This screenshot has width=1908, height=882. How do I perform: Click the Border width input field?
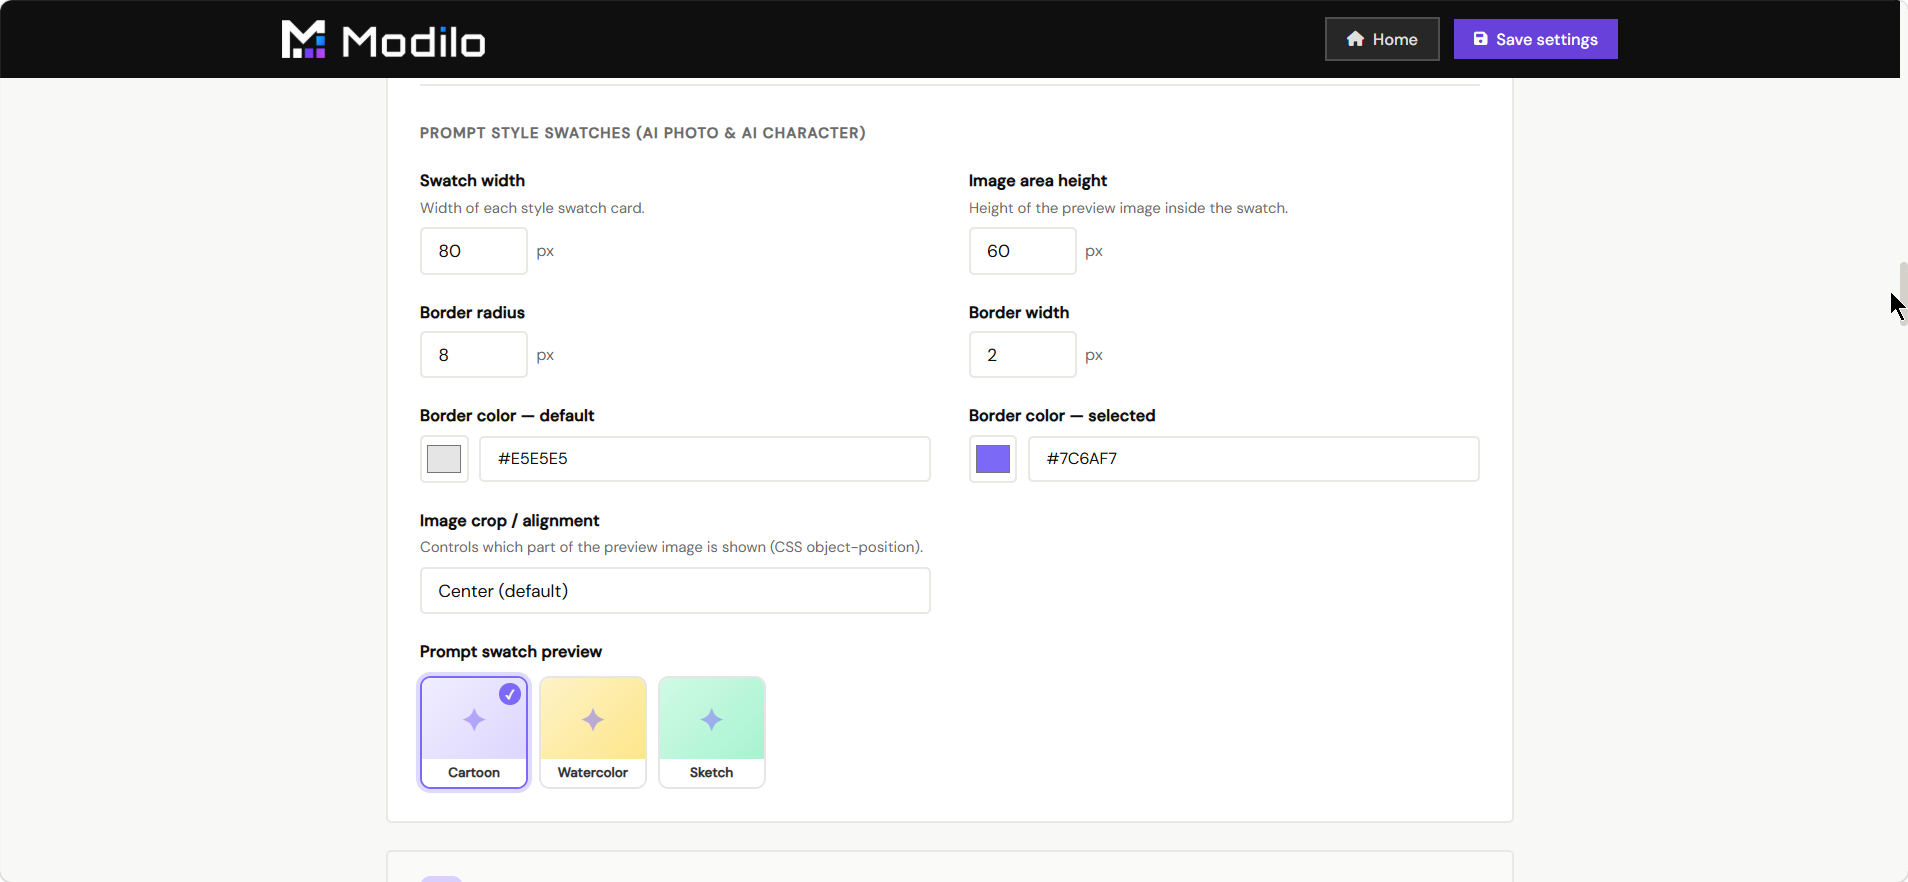tap(1022, 355)
